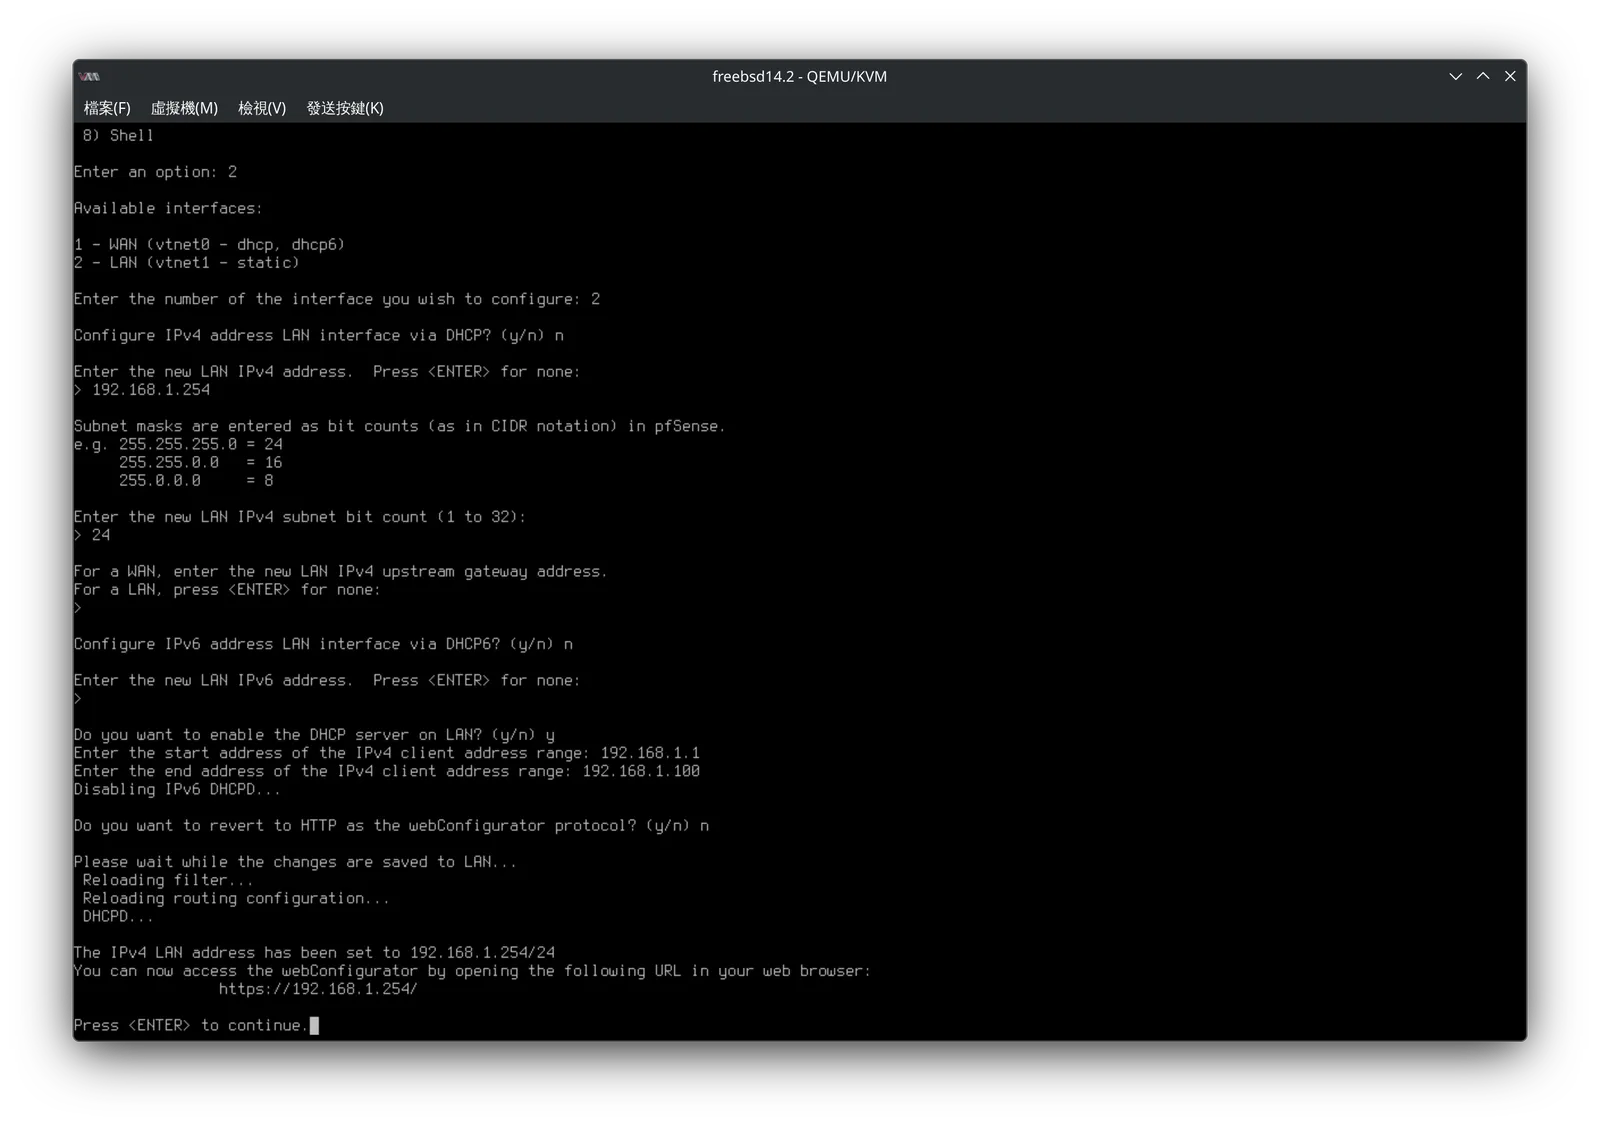1600x1128 pixels.
Task: Open the 檢視(V) menu
Action: coord(262,108)
